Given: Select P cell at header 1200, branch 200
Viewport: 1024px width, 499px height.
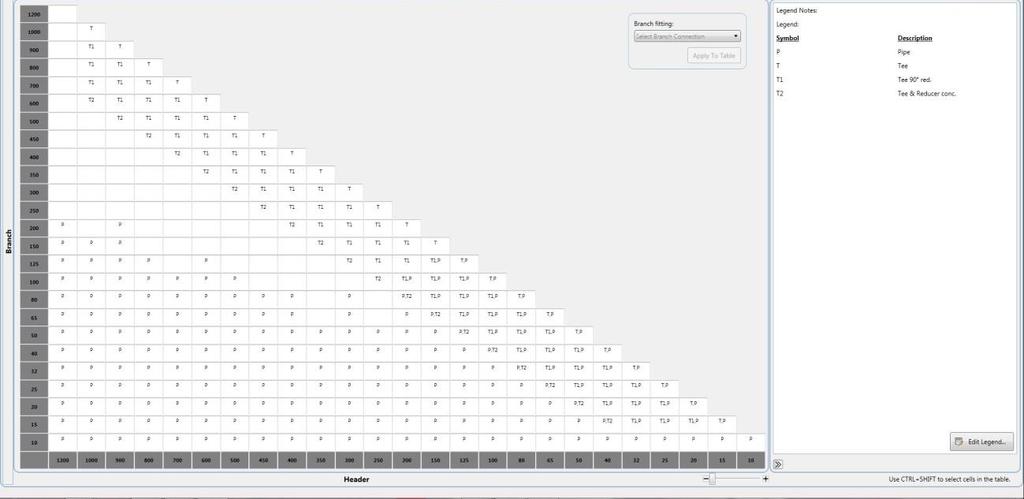Looking at the screenshot, I should point(63,228).
